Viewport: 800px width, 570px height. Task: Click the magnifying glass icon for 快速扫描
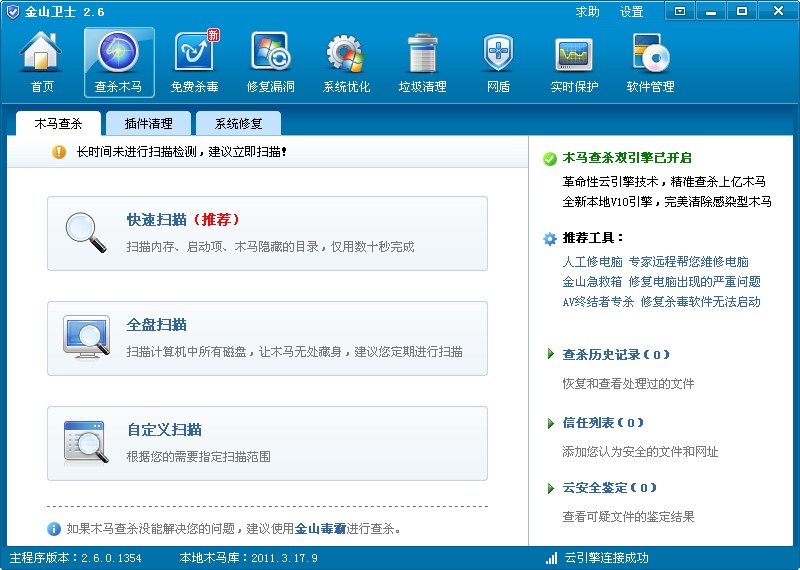(86, 233)
